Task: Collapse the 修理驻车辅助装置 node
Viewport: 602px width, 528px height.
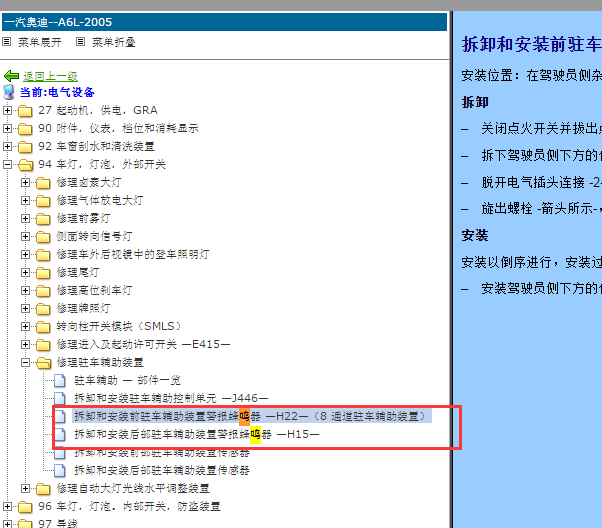Action: (25, 363)
